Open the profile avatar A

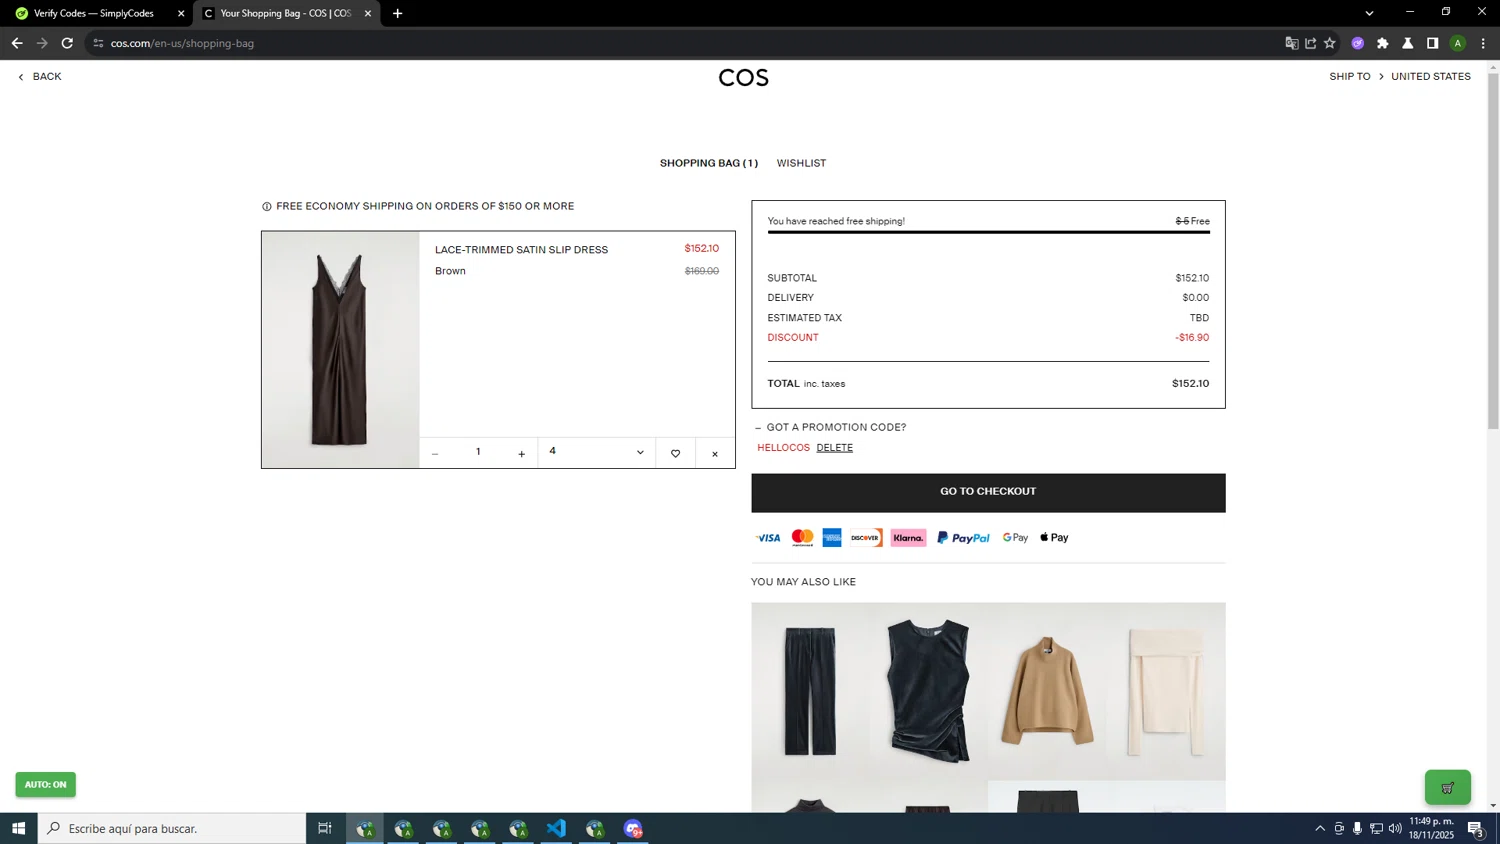(x=1458, y=43)
